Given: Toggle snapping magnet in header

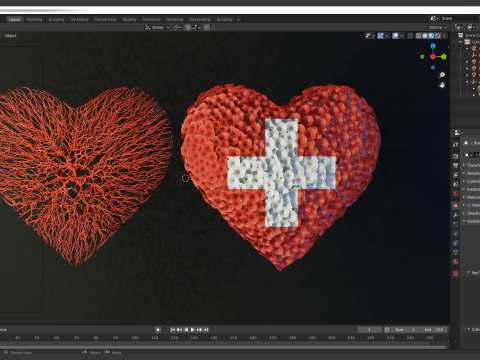Looking at the screenshot, I should tap(188, 27).
